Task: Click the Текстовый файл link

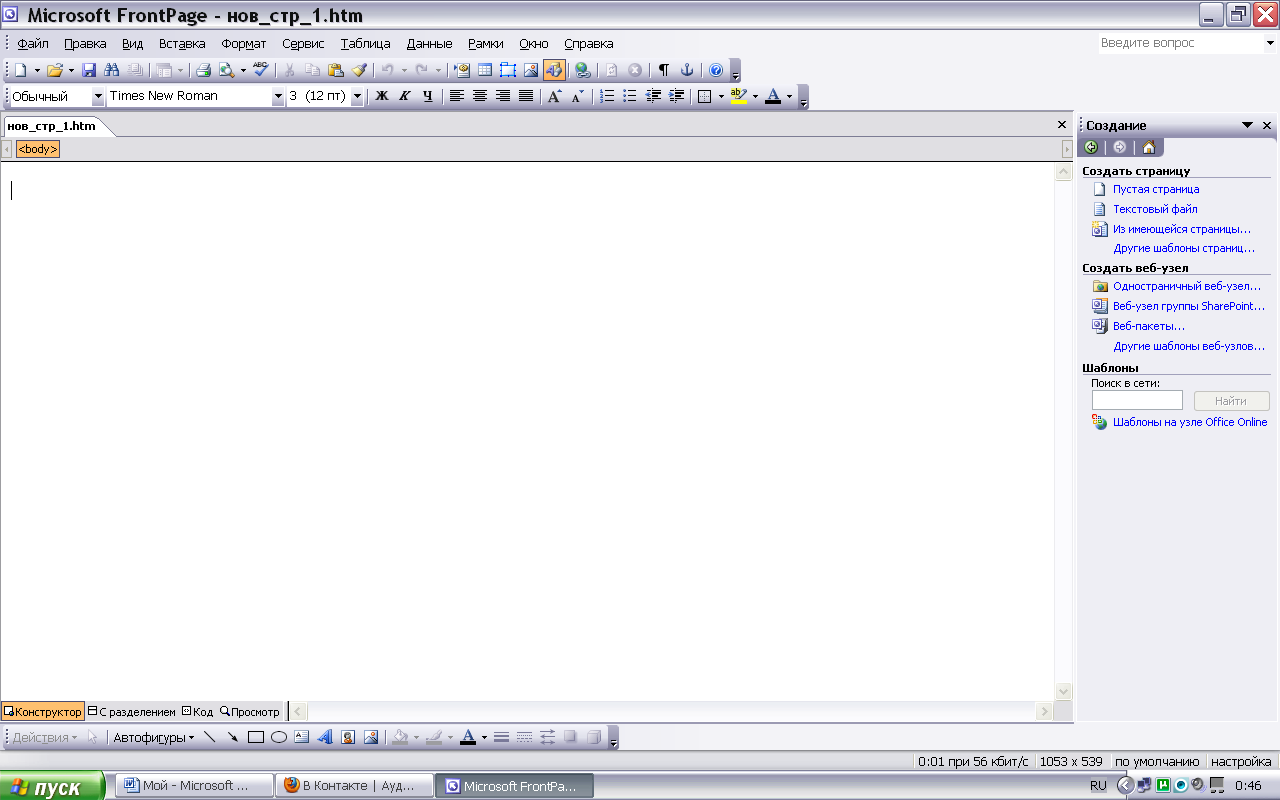Action: click(1155, 209)
